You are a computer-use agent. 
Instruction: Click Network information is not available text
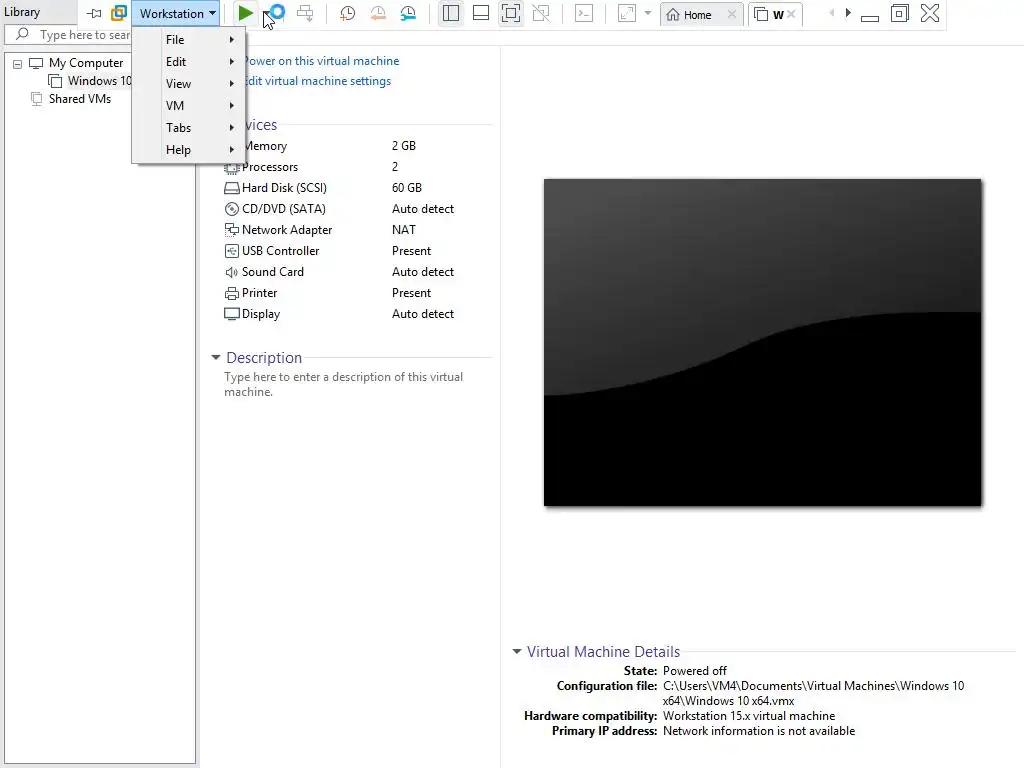point(759,731)
